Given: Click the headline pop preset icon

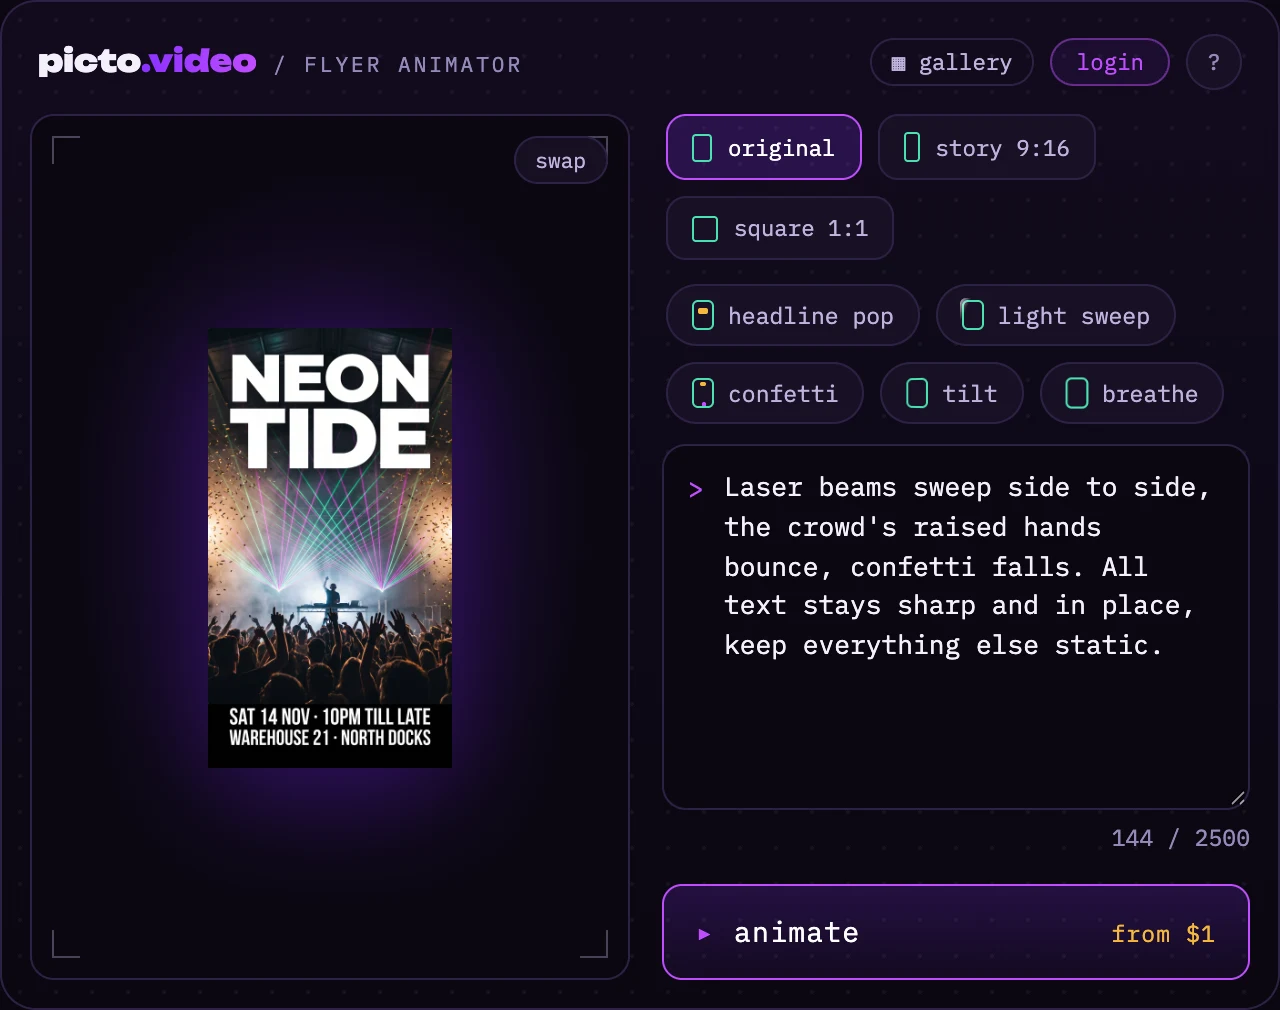Looking at the screenshot, I should pyautogui.click(x=703, y=315).
